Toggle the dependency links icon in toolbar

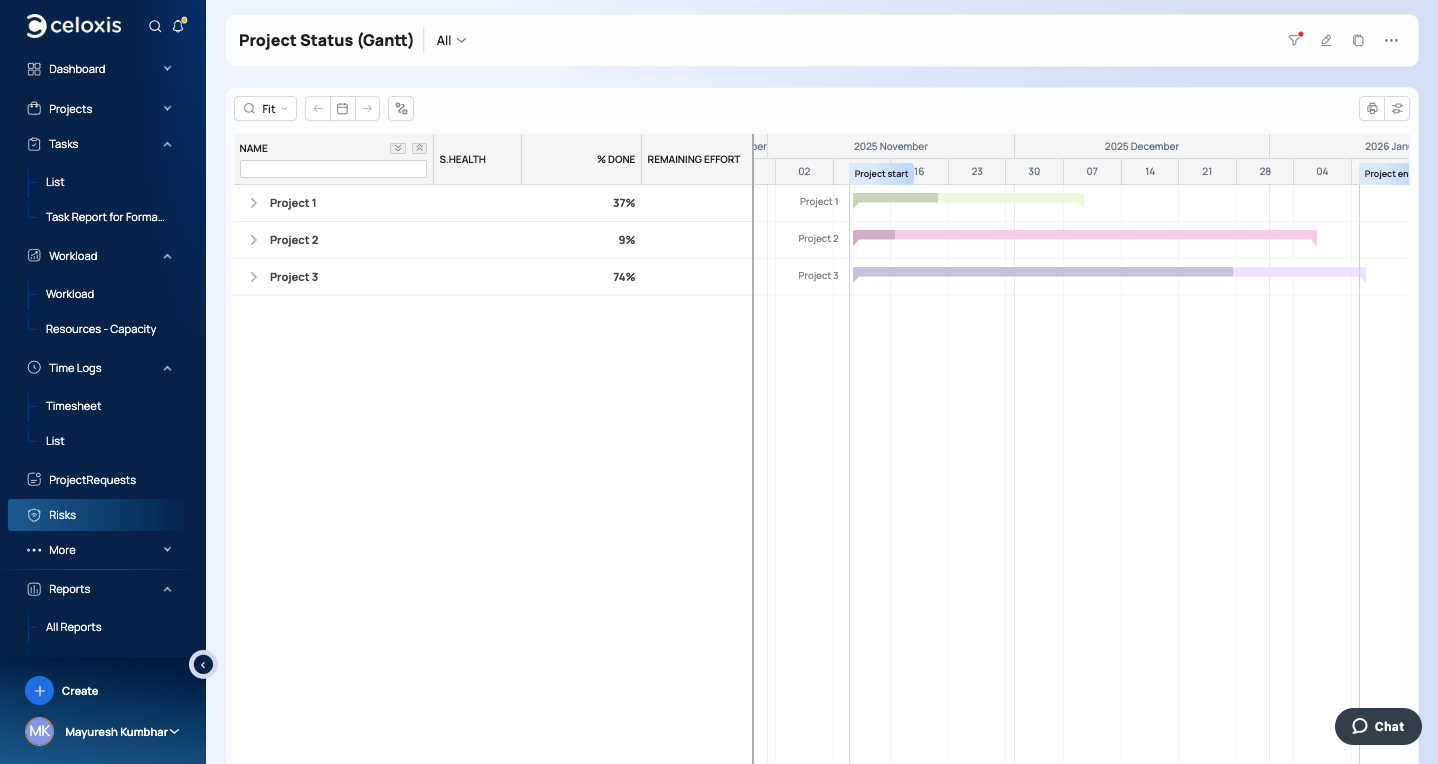[x=401, y=108]
